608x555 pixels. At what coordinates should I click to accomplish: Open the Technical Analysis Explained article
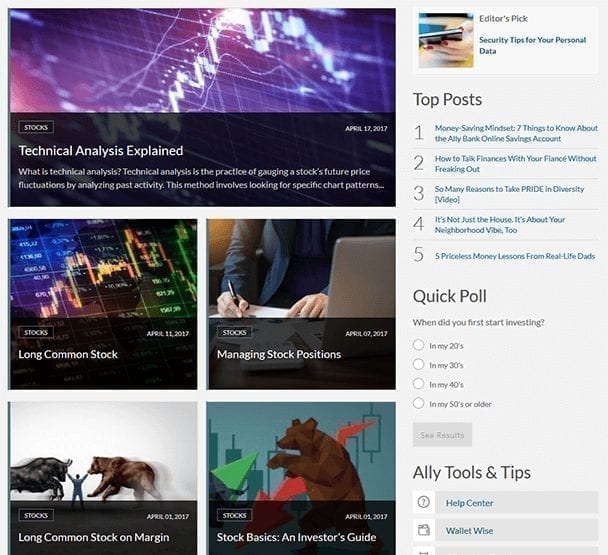[101, 150]
